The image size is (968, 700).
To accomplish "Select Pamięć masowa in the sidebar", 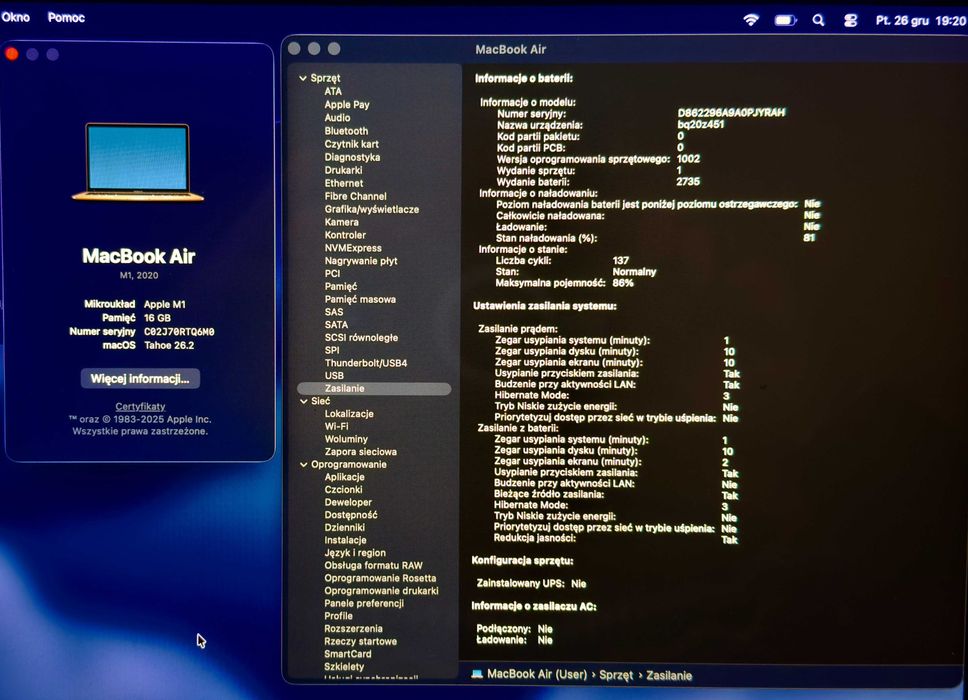I will [360, 299].
